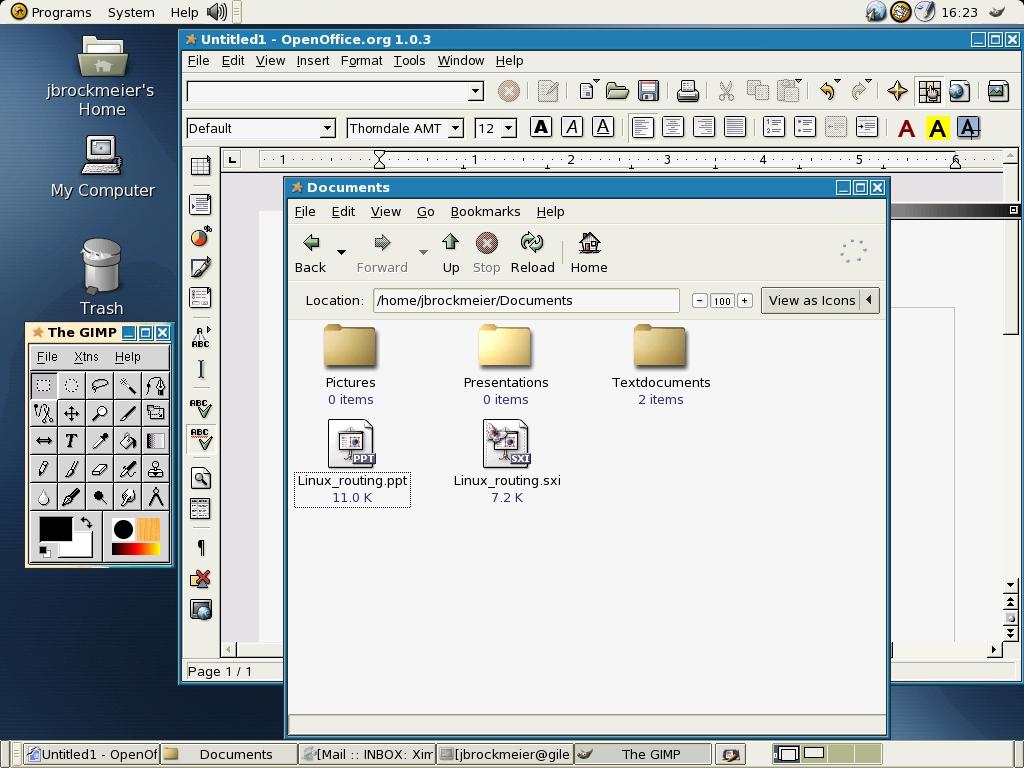Image resolution: width=1024 pixels, height=768 pixels.
Task: Select the Clone stamp tool
Action: point(156,469)
